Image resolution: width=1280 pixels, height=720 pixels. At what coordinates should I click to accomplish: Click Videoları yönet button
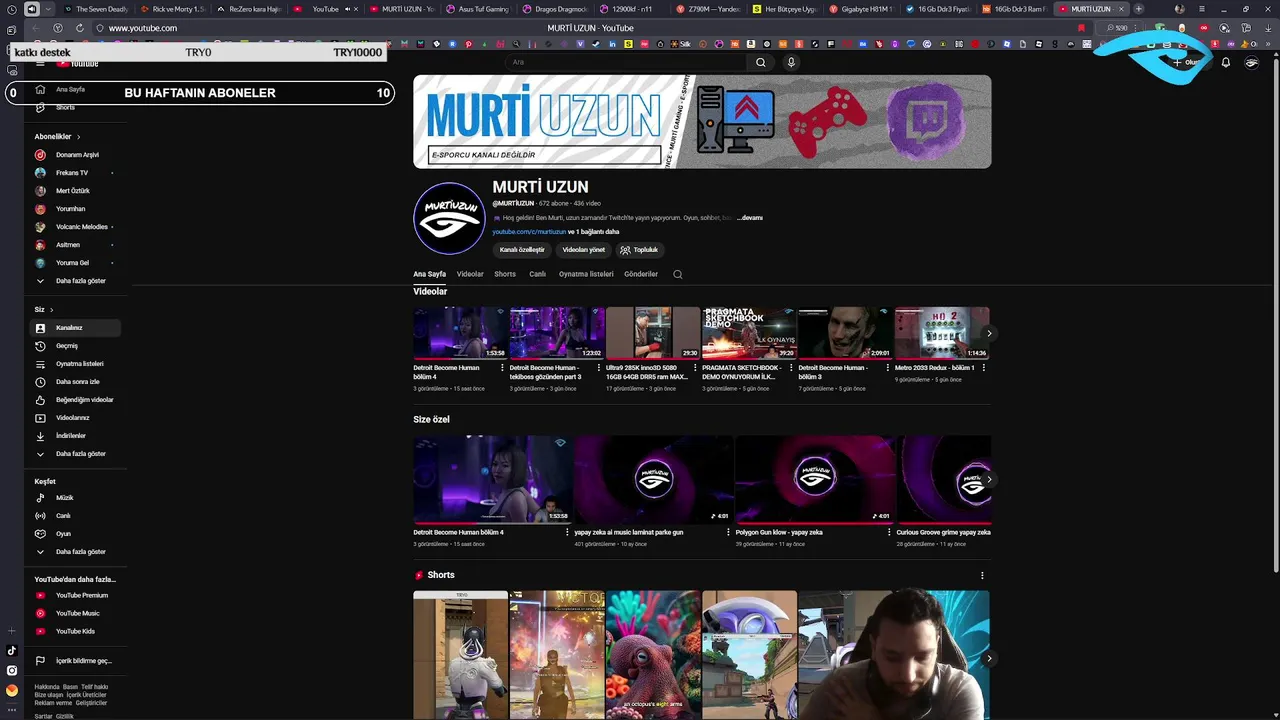click(x=583, y=250)
